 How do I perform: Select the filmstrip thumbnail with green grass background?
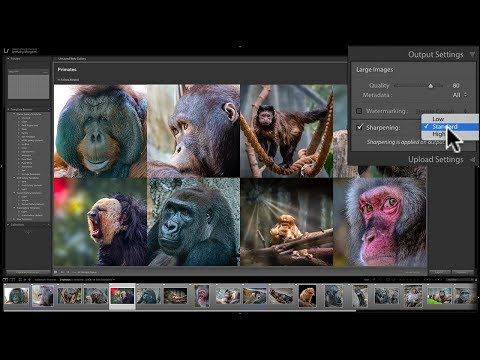point(440,296)
